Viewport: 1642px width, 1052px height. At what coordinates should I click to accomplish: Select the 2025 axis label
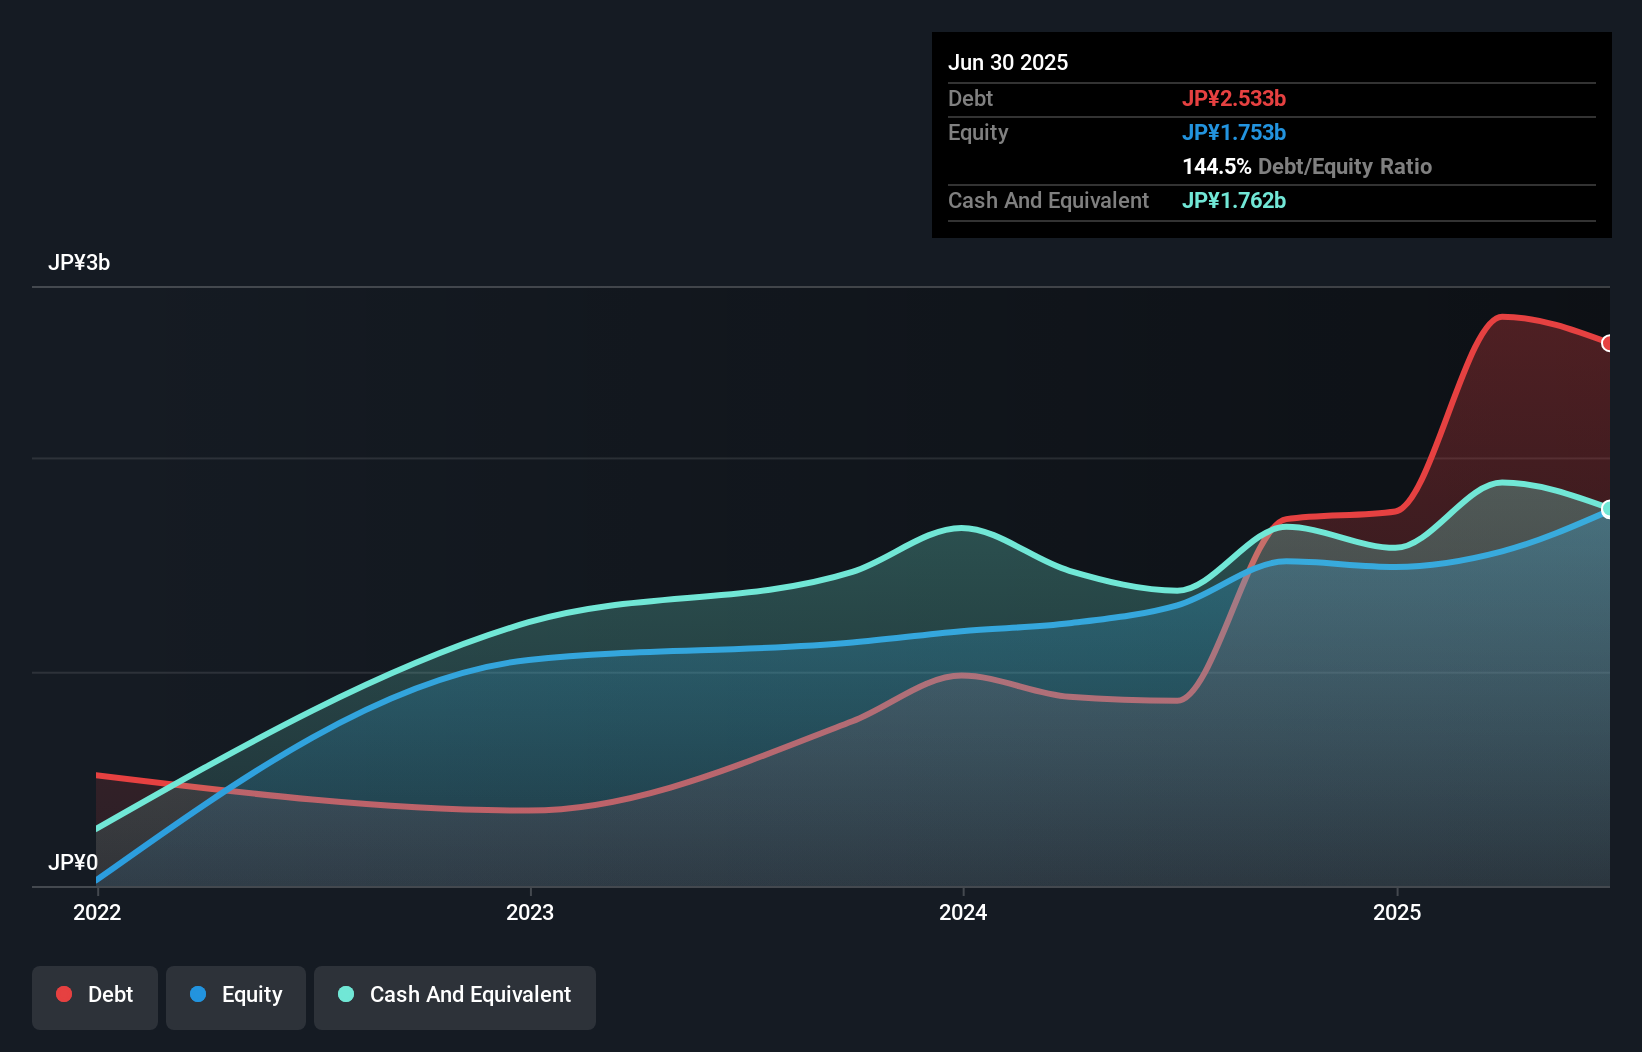click(x=1398, y=912)
